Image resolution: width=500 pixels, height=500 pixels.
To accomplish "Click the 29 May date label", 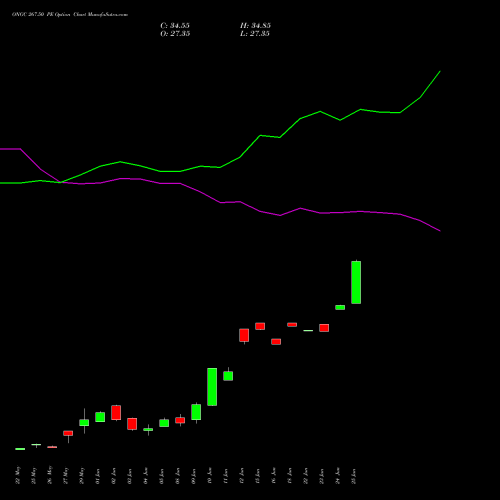I will 82,475.
